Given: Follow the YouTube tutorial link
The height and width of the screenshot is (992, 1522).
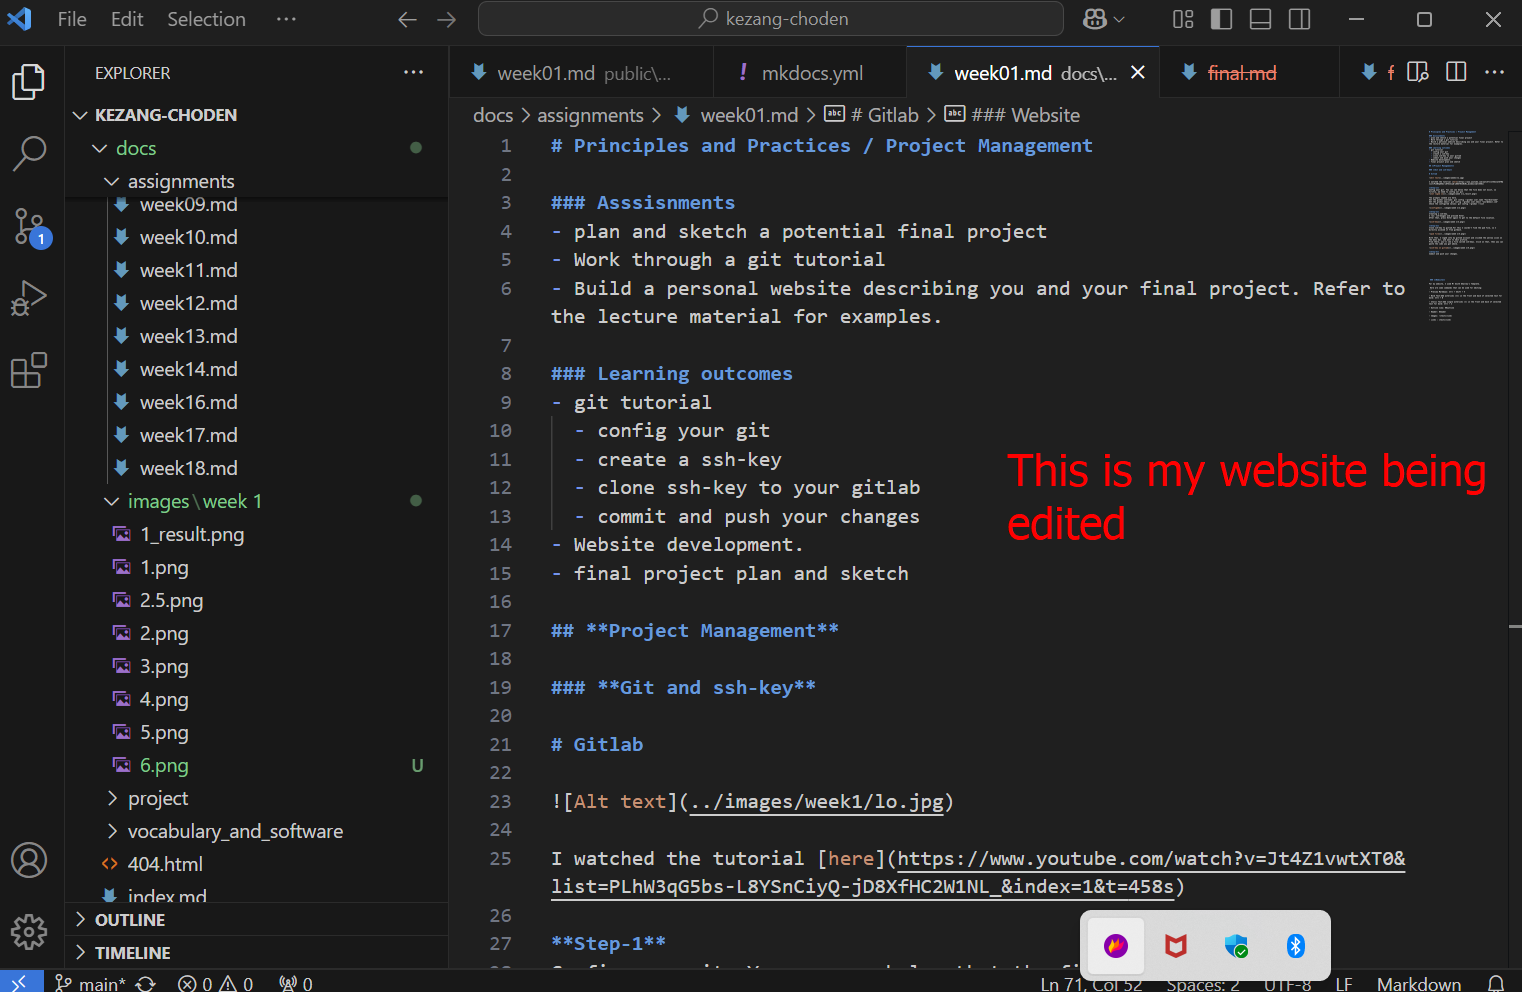Looking at the screenshot, I should 978,872.
